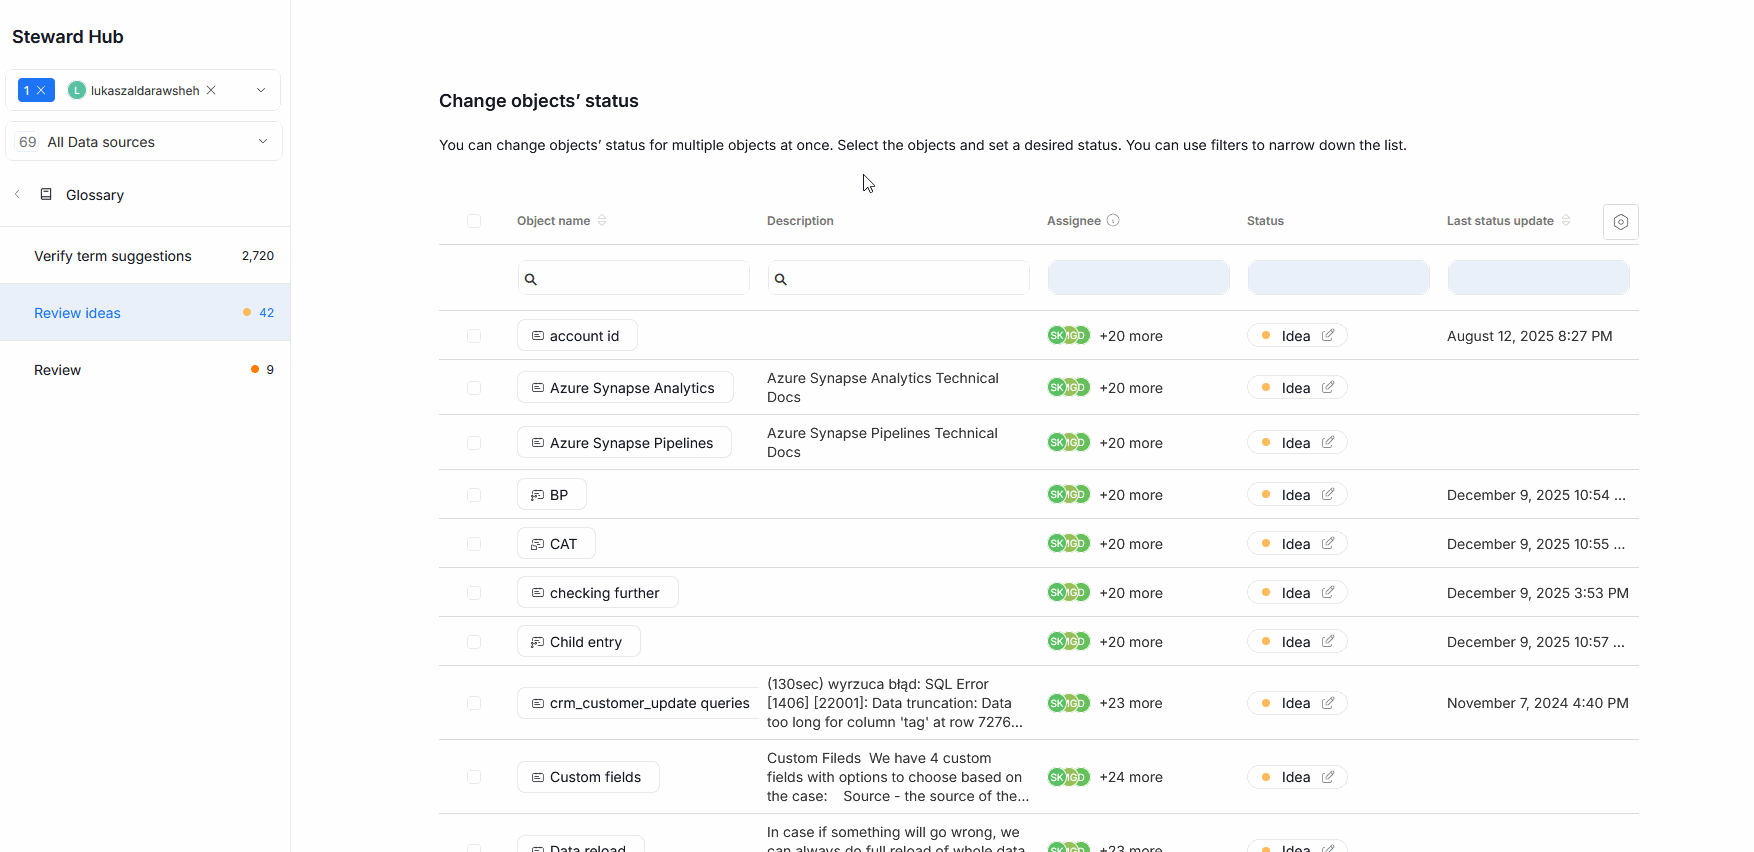Open table column settings gear icon
The height and width of the screenshot is (852, 1754).
[1620, 222]
